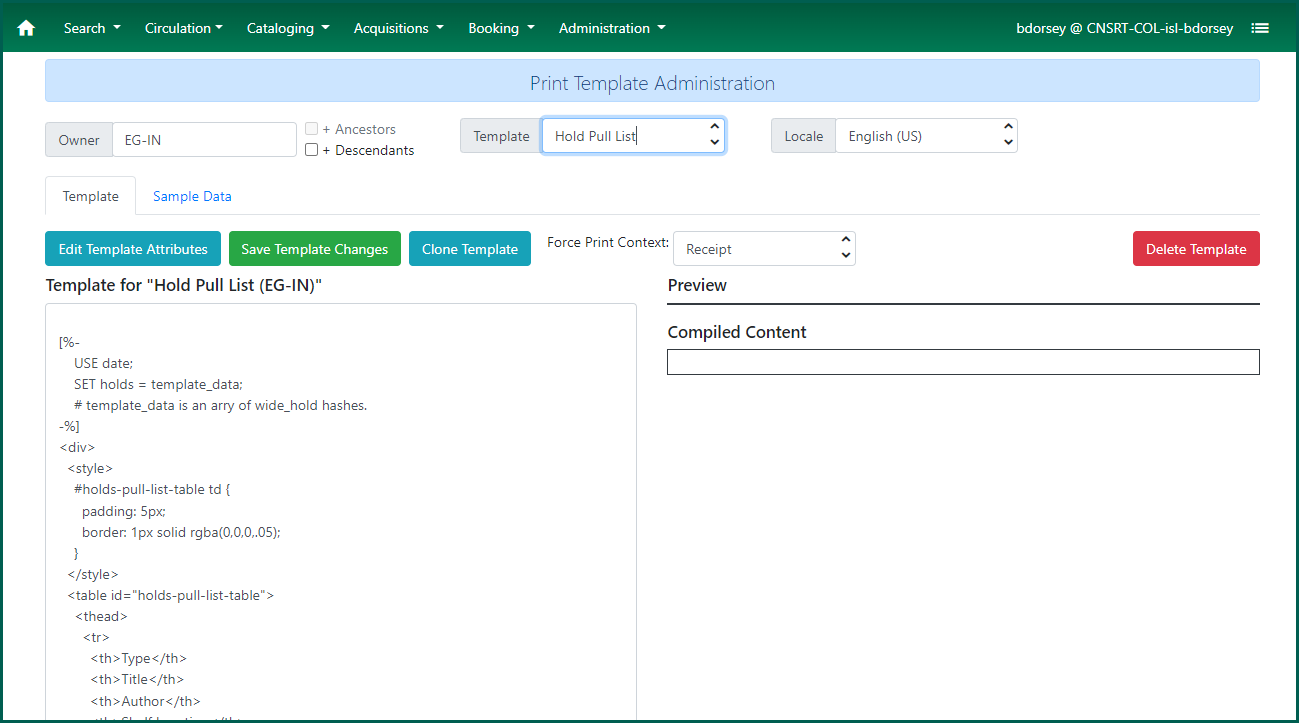Open the Cataloging menu
The width and height of the screenshot is (1299, 723).
pyautogui.click(x=288, y=28)
